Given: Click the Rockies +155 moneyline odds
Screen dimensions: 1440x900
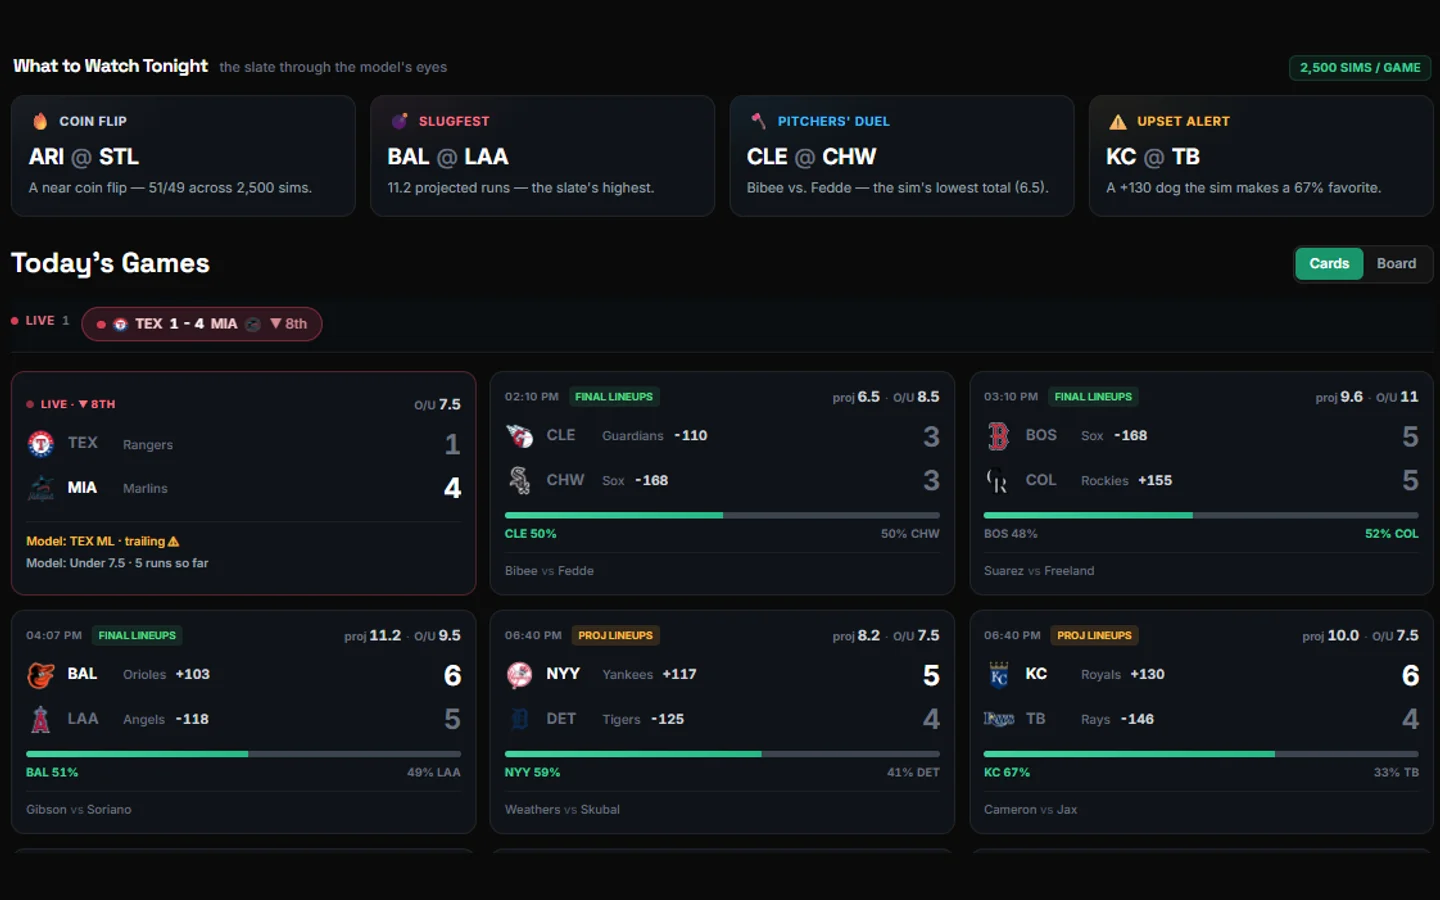Looking at the screenshot, I should [1155, 481].
